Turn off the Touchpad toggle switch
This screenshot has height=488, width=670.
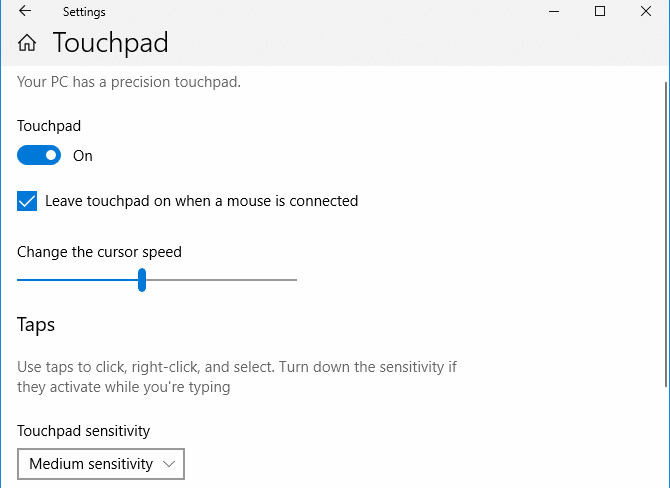pyautogui.click(x=39, y=156)
